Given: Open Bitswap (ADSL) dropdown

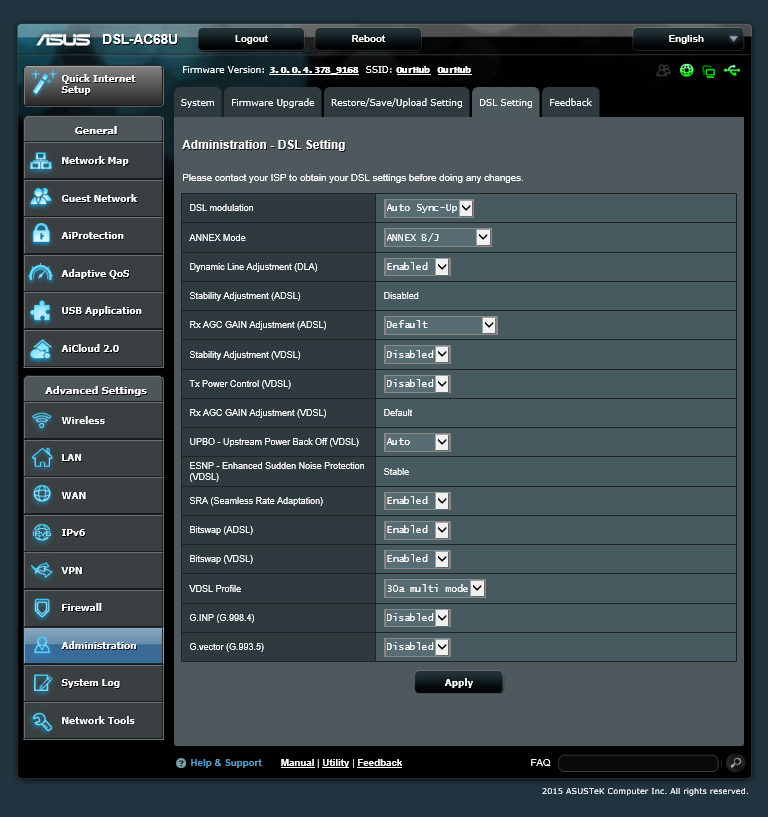Looking at the screenshot, I should (417, 530).
